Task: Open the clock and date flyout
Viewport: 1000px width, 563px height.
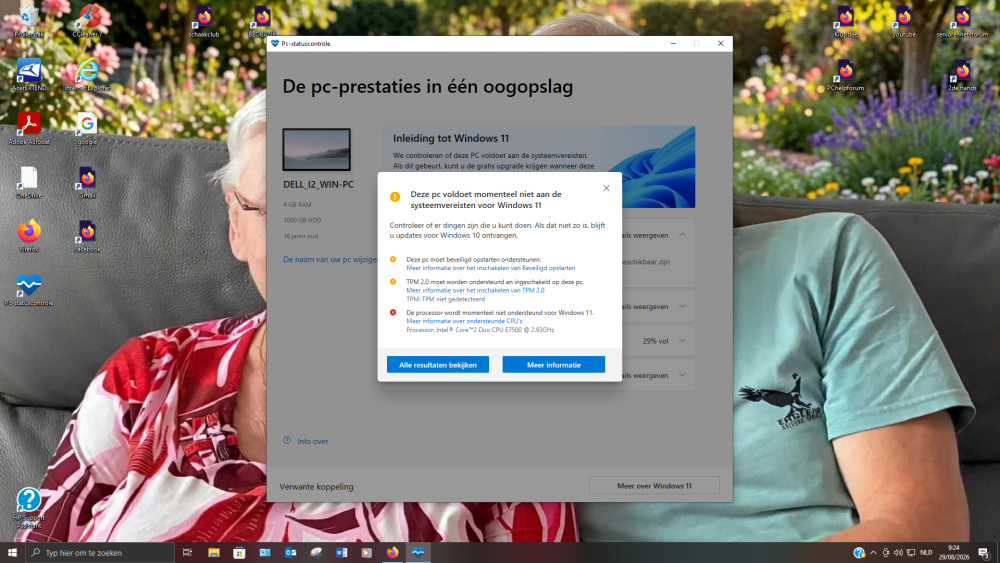Action: [x=953, y=553]
